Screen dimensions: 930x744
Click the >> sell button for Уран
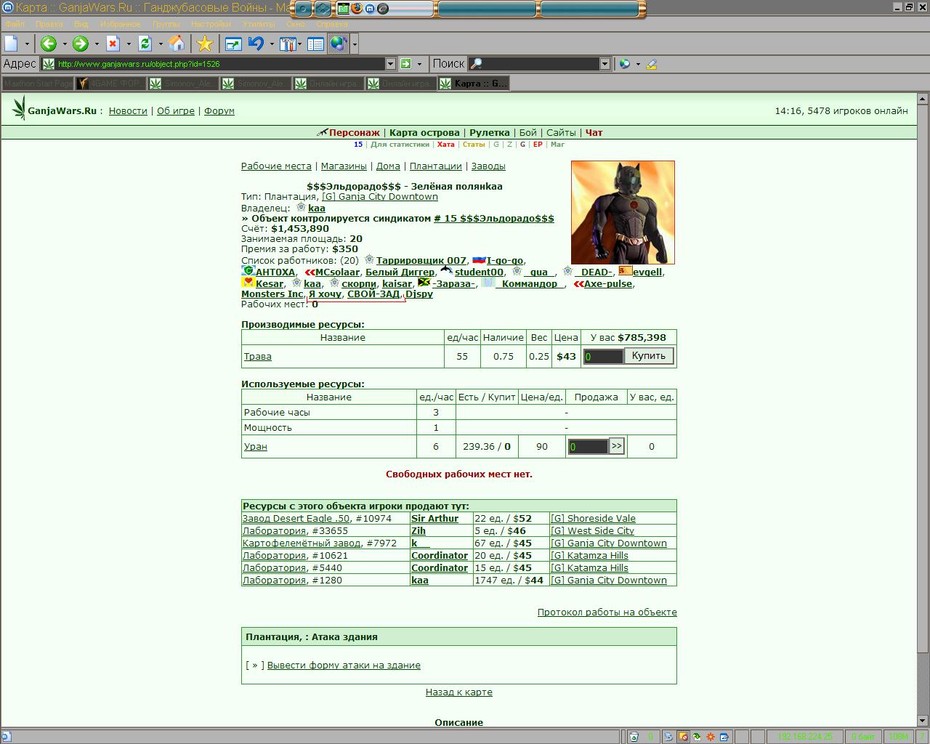coord(617,446)
